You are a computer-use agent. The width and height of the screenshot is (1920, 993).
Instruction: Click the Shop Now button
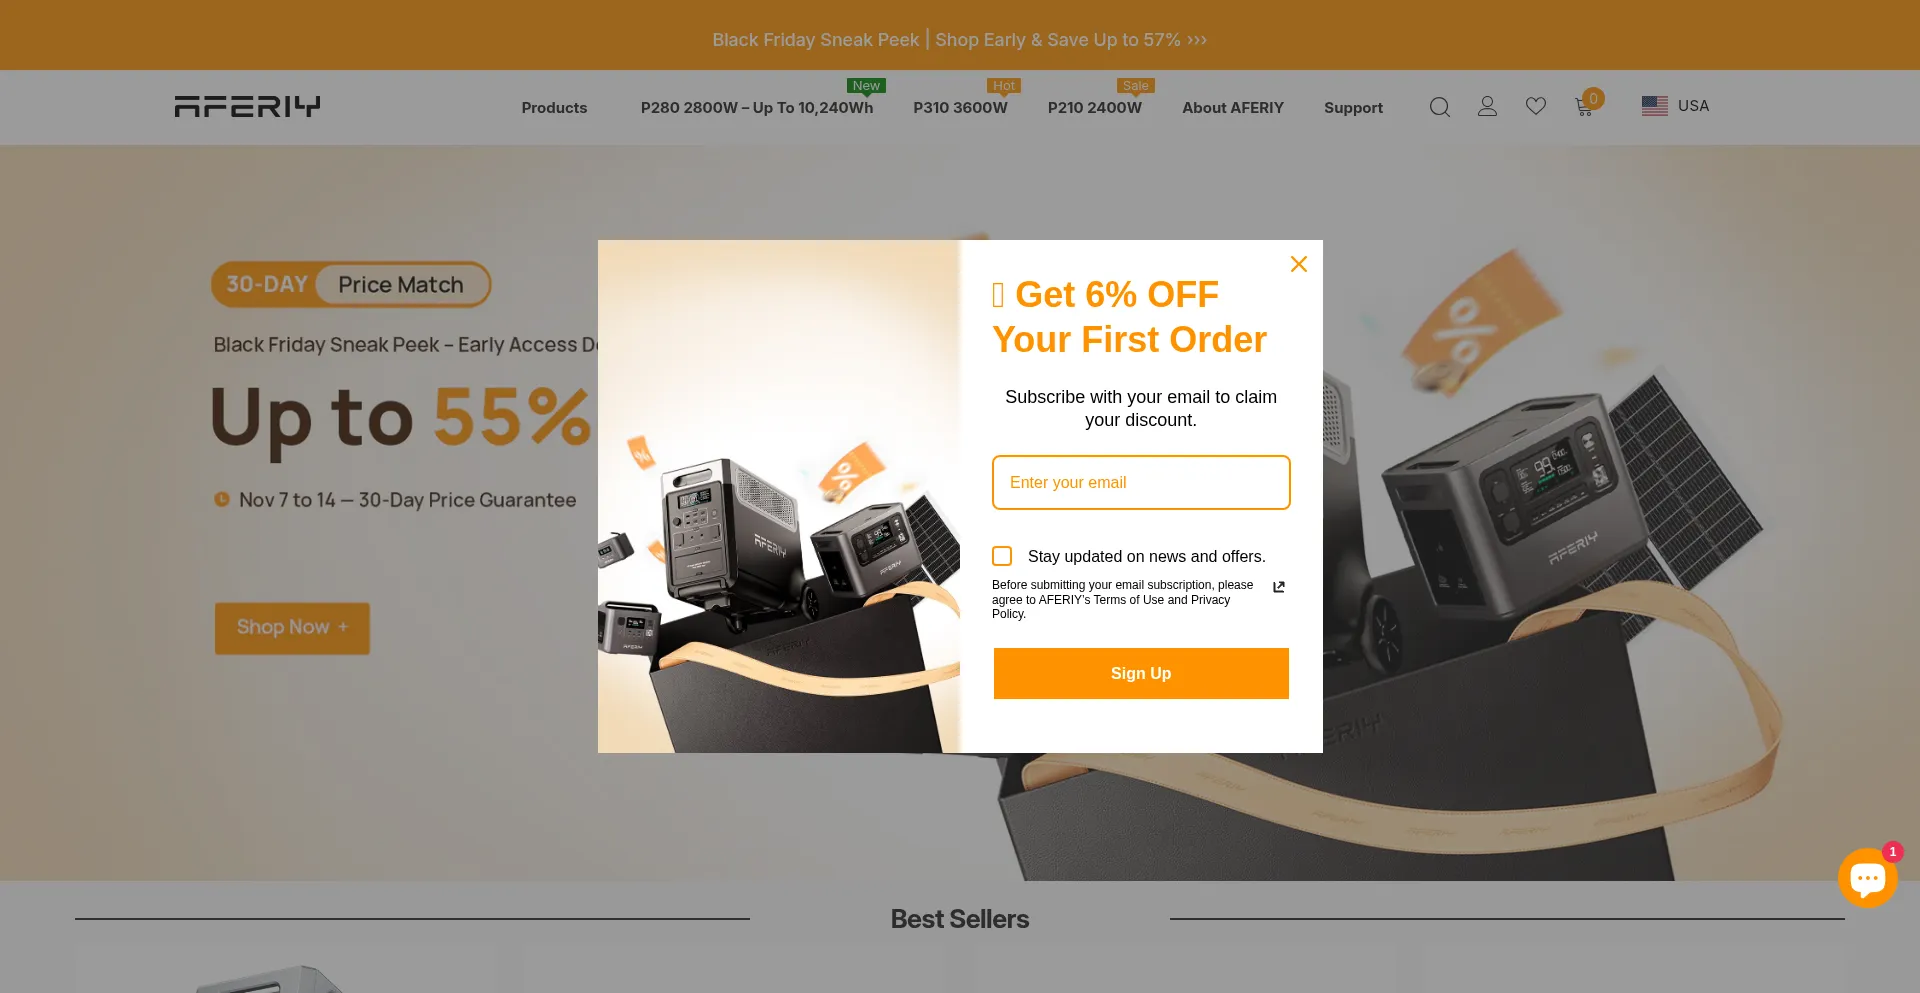[x=292, y=628]
